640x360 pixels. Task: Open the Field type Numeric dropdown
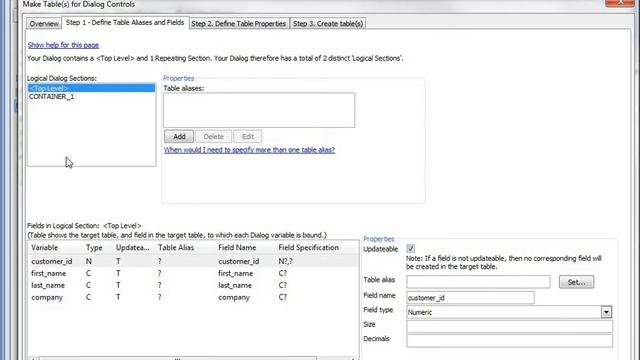click(x=606, y=312)
